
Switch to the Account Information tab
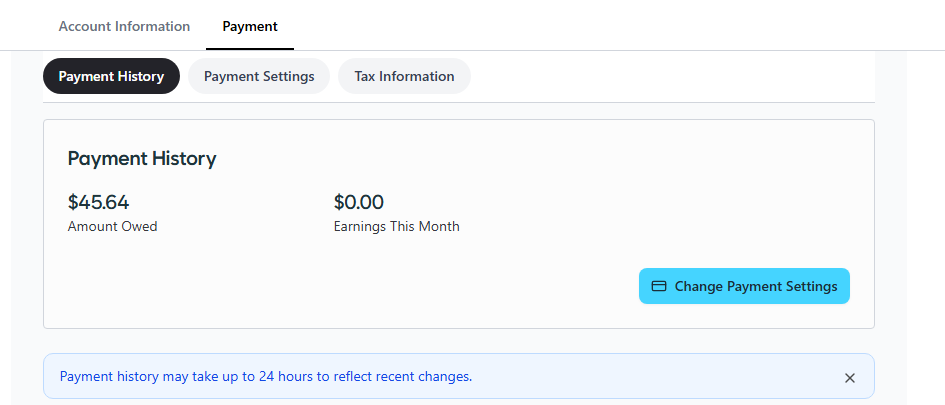pos(124,26)
